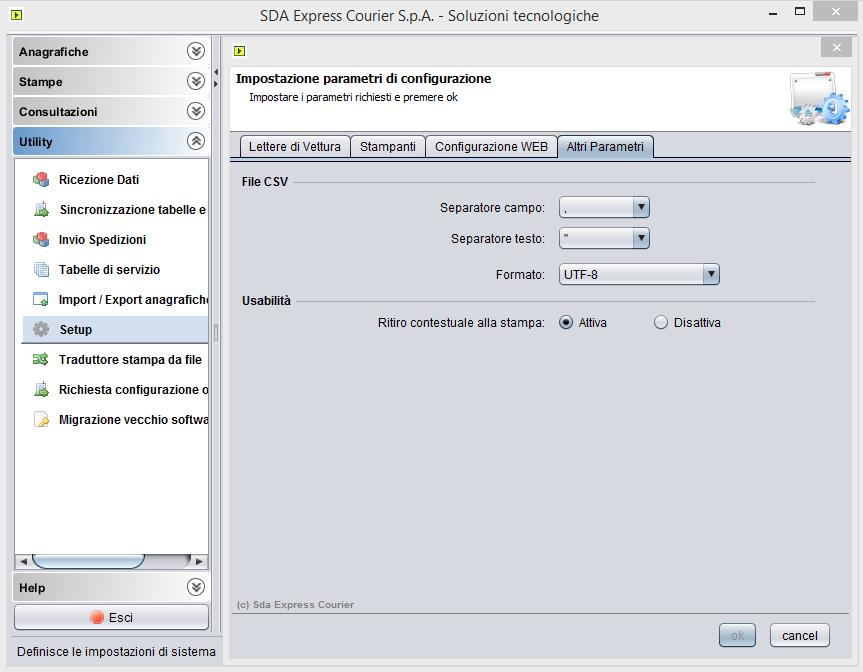Click the Invio Spedizioni icon
The height and width of the screenshot is (672, 863).
(x=41, y=239)
